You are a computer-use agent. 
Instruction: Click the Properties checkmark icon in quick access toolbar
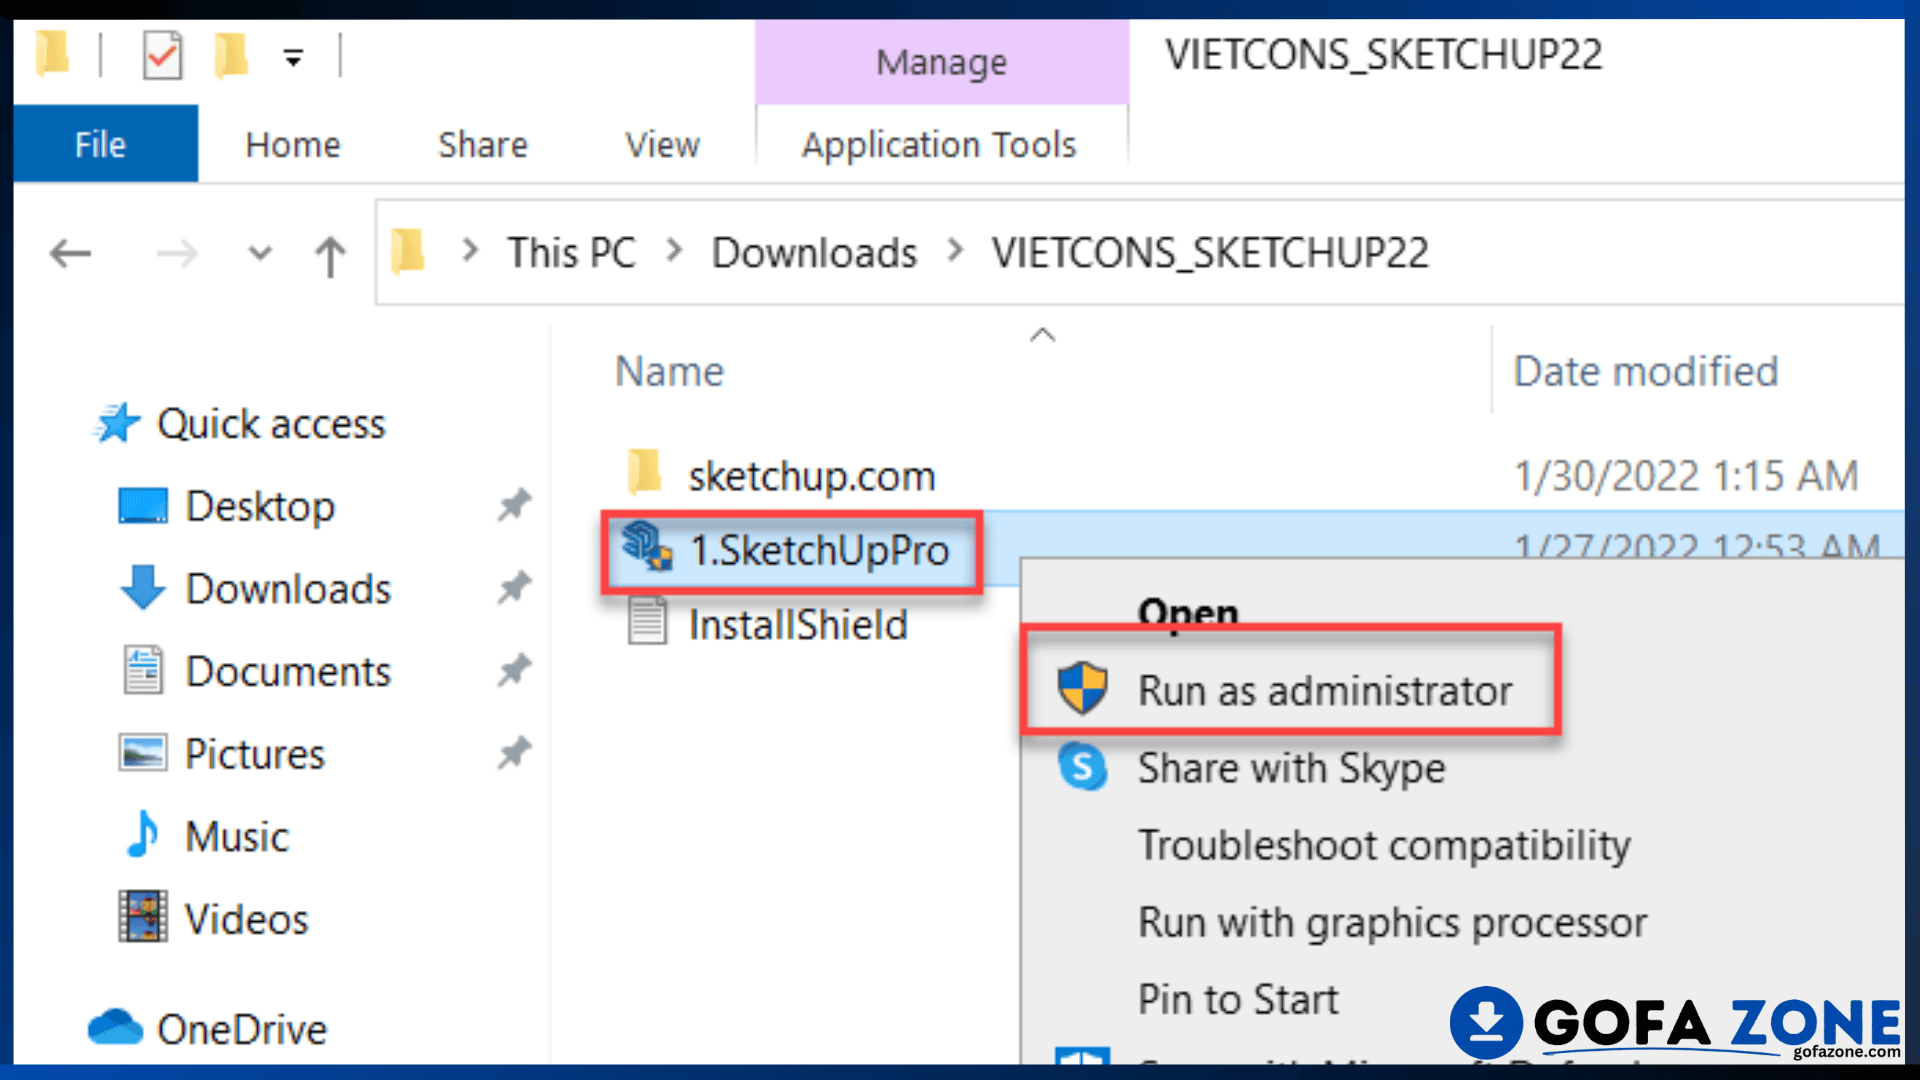(x=162, y=55)
